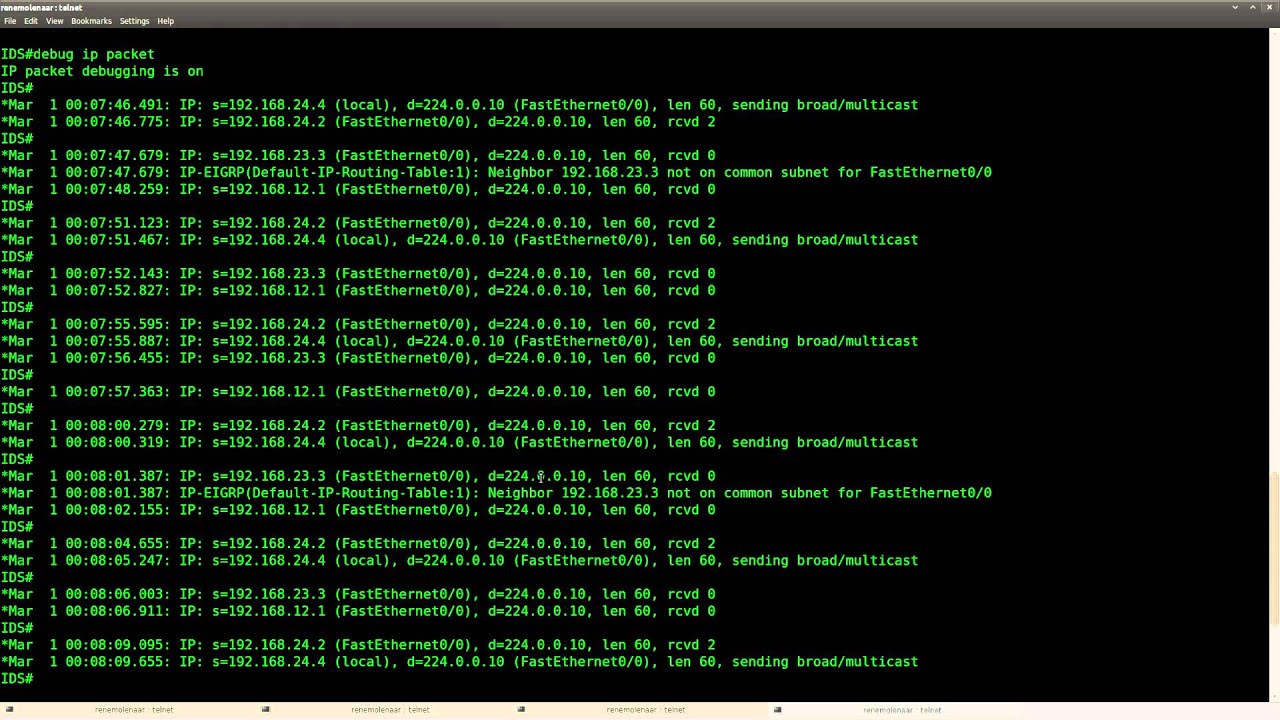Switch to the fourth renemolenaar telnet tab
This screenshot has height=720, width=1280.
pos(896,710)
